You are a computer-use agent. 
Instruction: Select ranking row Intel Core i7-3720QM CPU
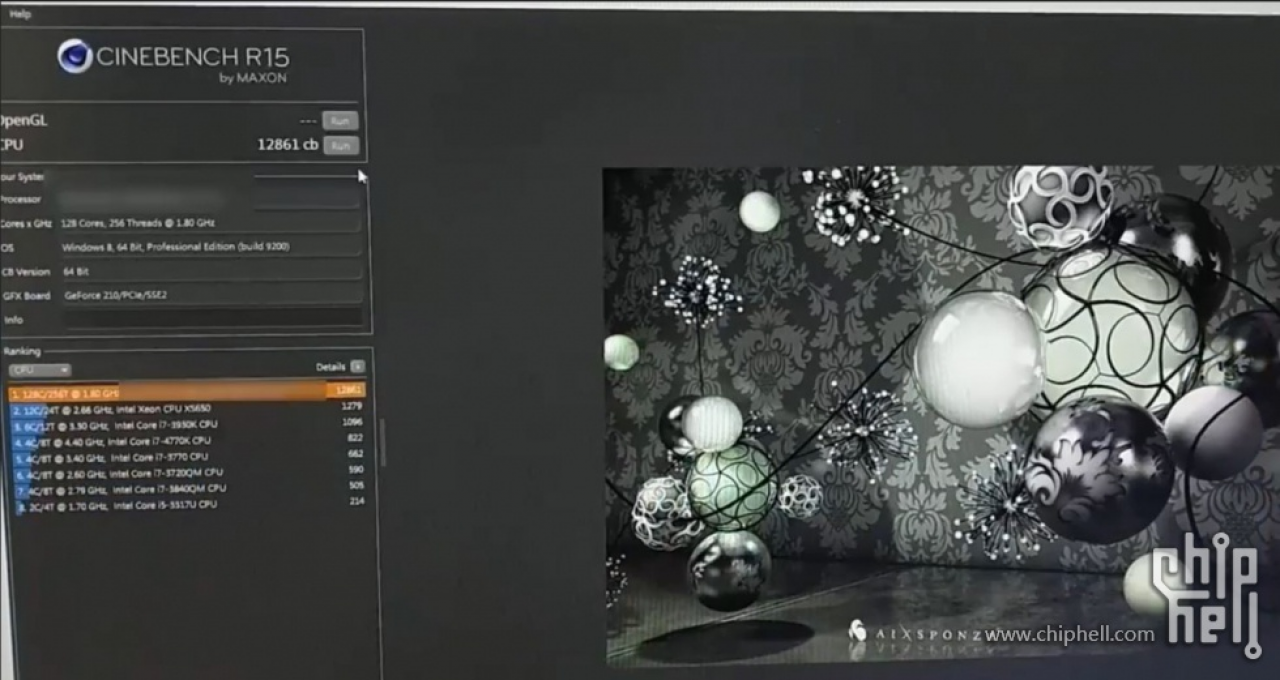click(187, 472)
